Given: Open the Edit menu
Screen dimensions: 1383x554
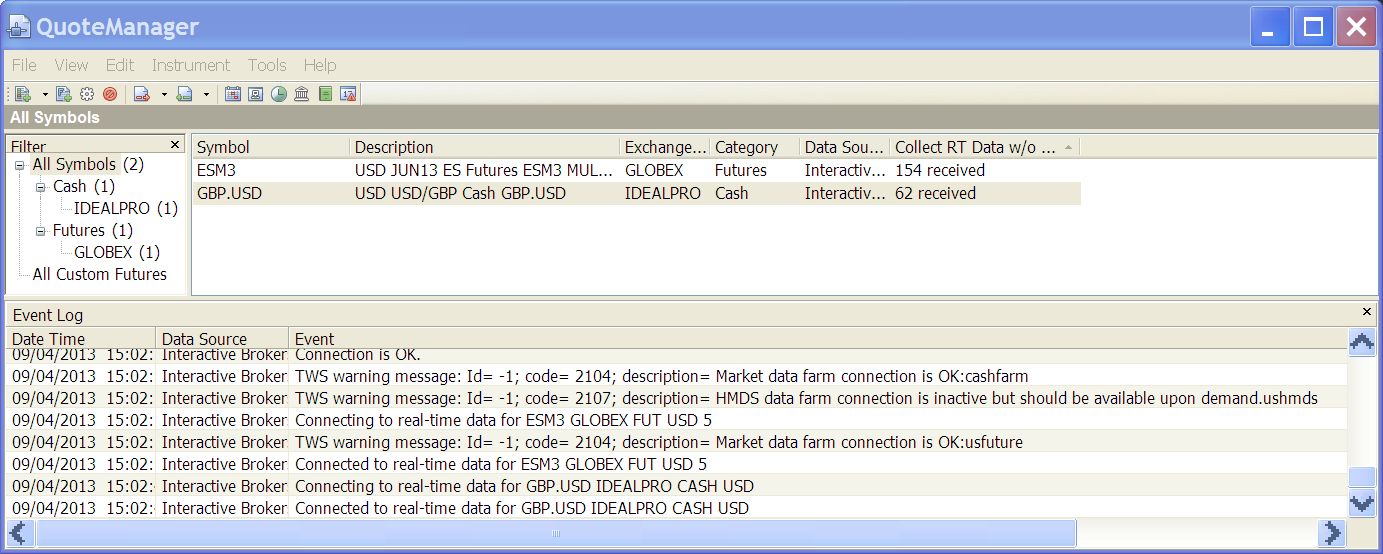Looking at the screenshot, I should [120, 65].
